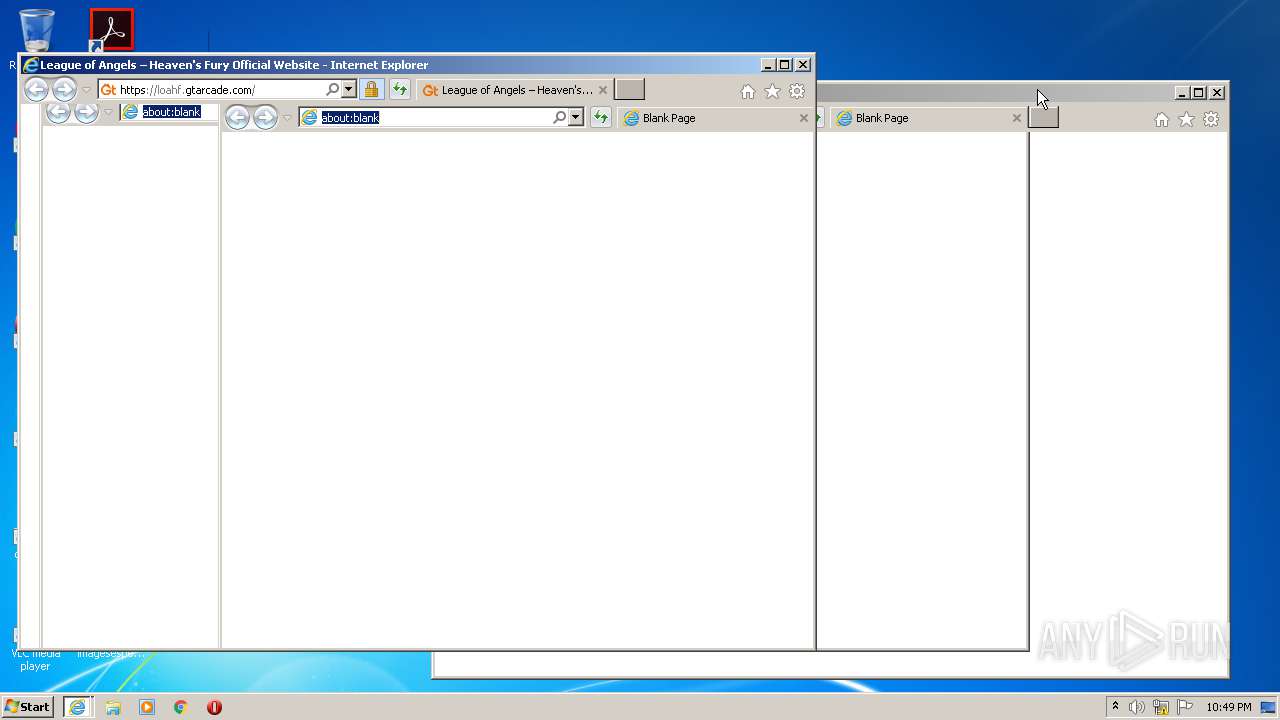Click the about:blank field in the left nested frame
Viewport: 1280px width, 720px height.
tap(170, 112)
